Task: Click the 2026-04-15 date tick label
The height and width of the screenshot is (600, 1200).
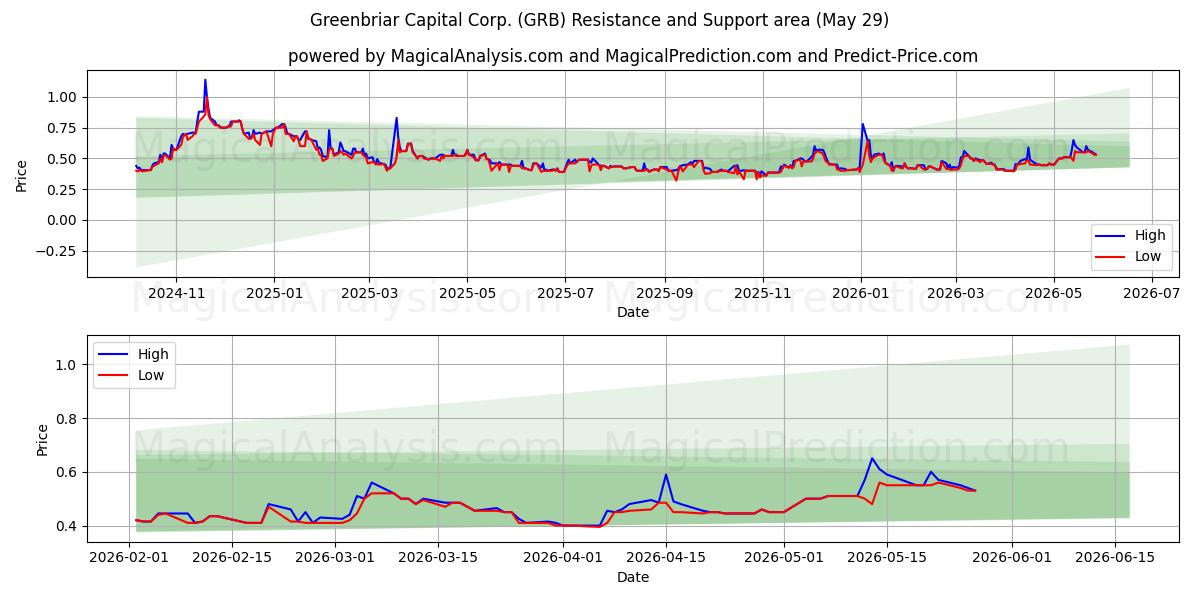Action: [x=665, y=558]
